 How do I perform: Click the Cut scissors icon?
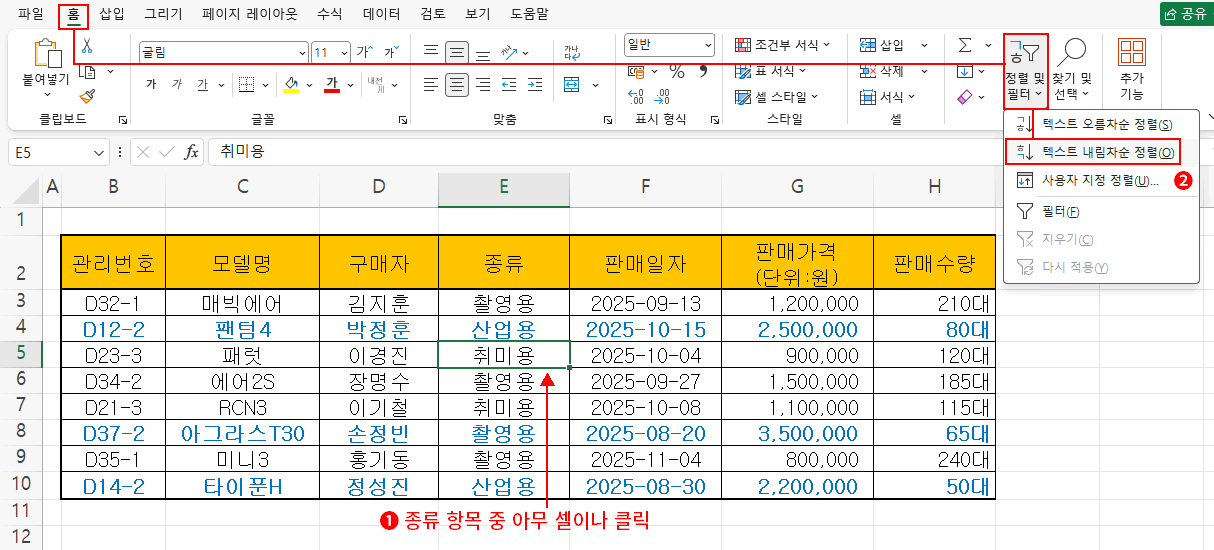[x=87, y=46]
